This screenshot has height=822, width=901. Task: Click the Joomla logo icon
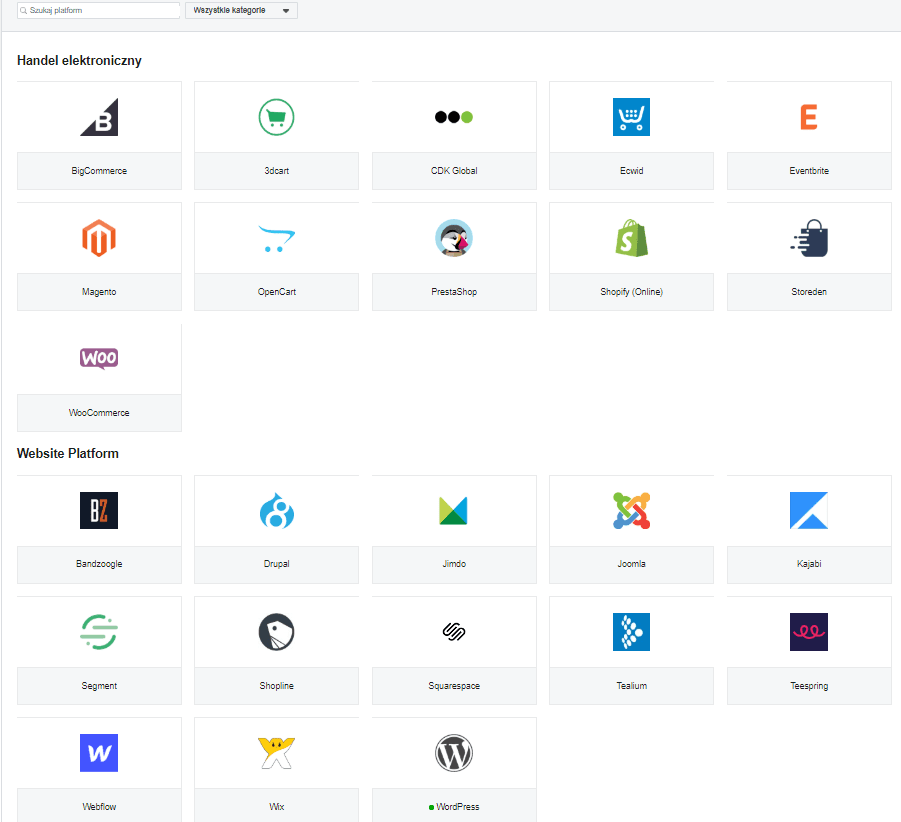coord(632,510)
